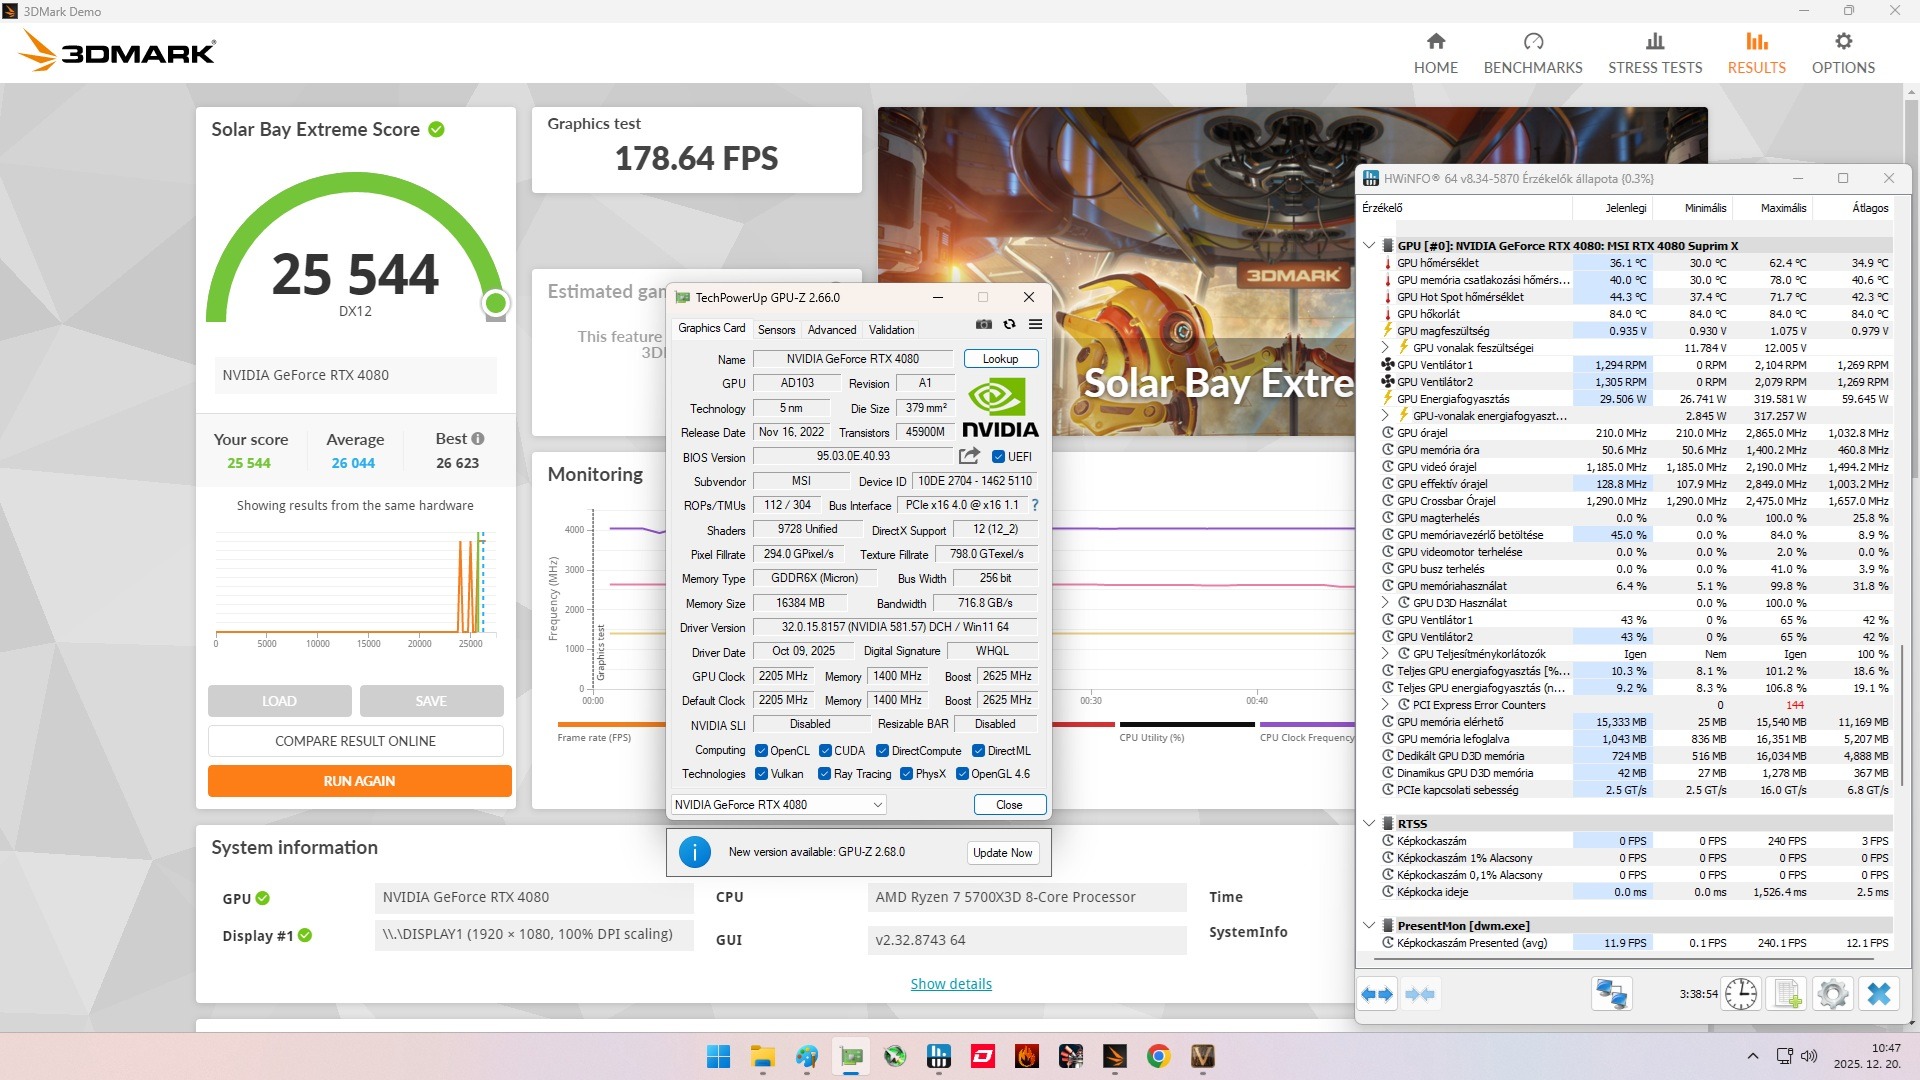Click HWiNFO network computers icon
This screenshot has width=1920, height=1080.
pos(1611,994)
